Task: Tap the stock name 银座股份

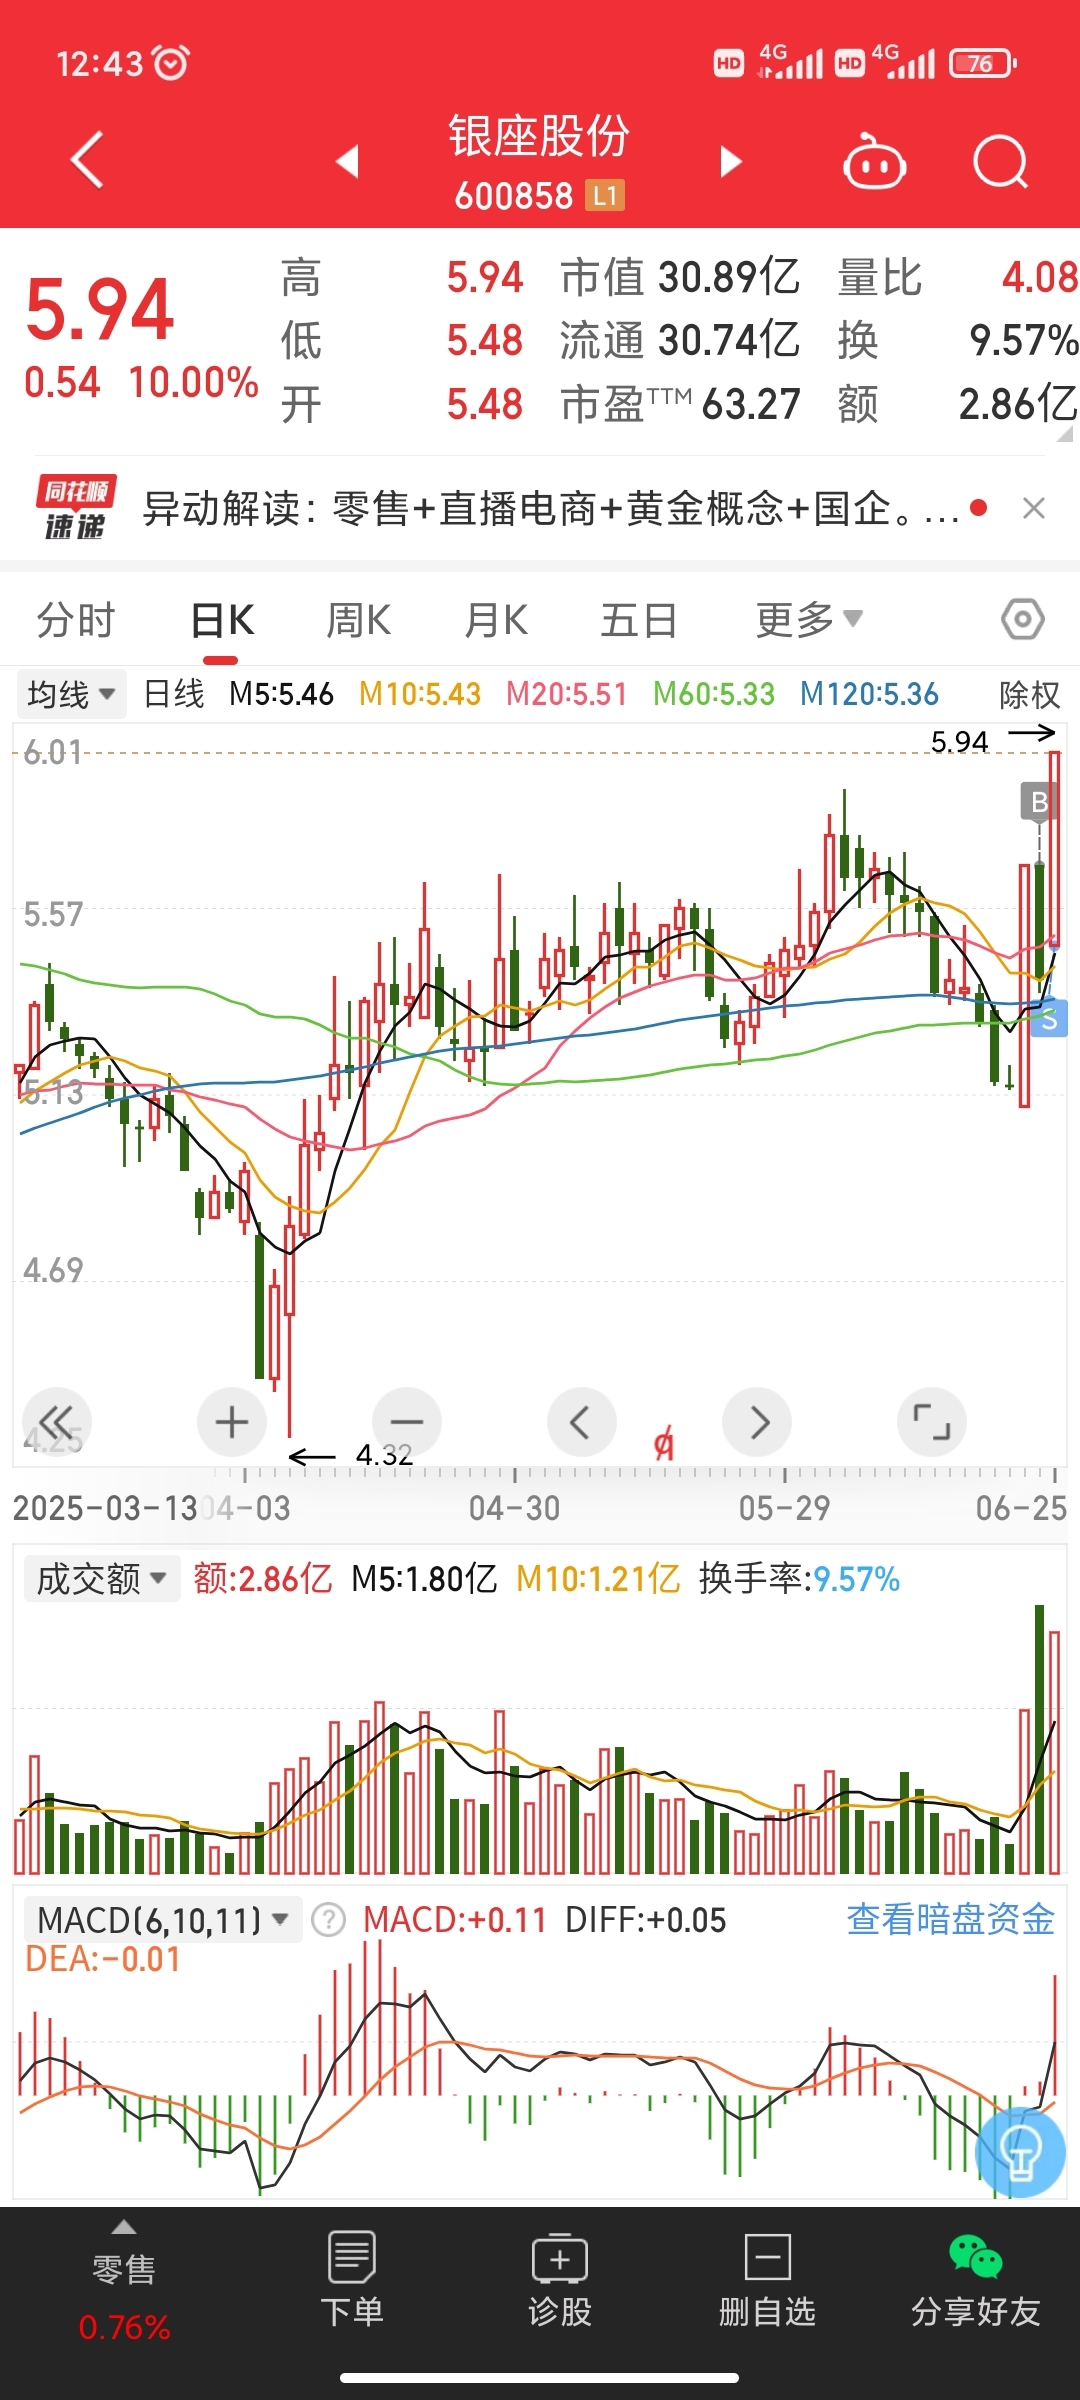Action: pyautogui.click(x=539, y=136)
